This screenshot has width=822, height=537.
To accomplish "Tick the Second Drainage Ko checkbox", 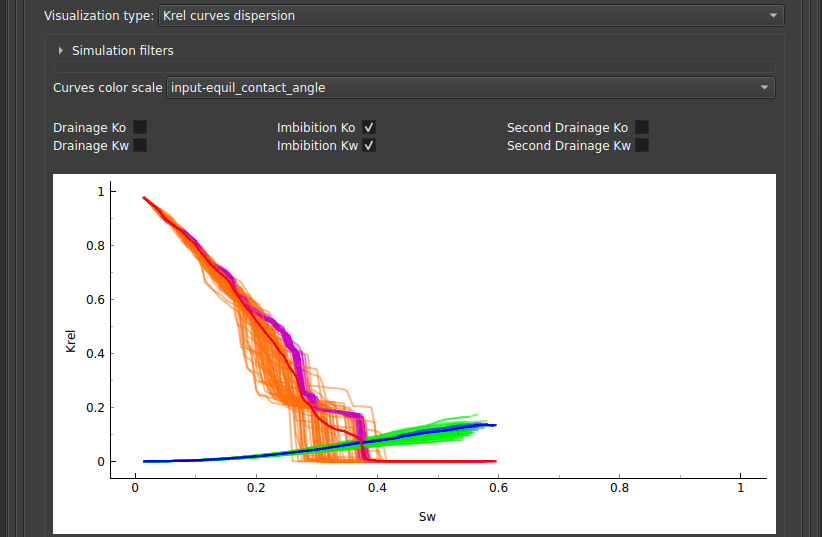I will point(642,128).
